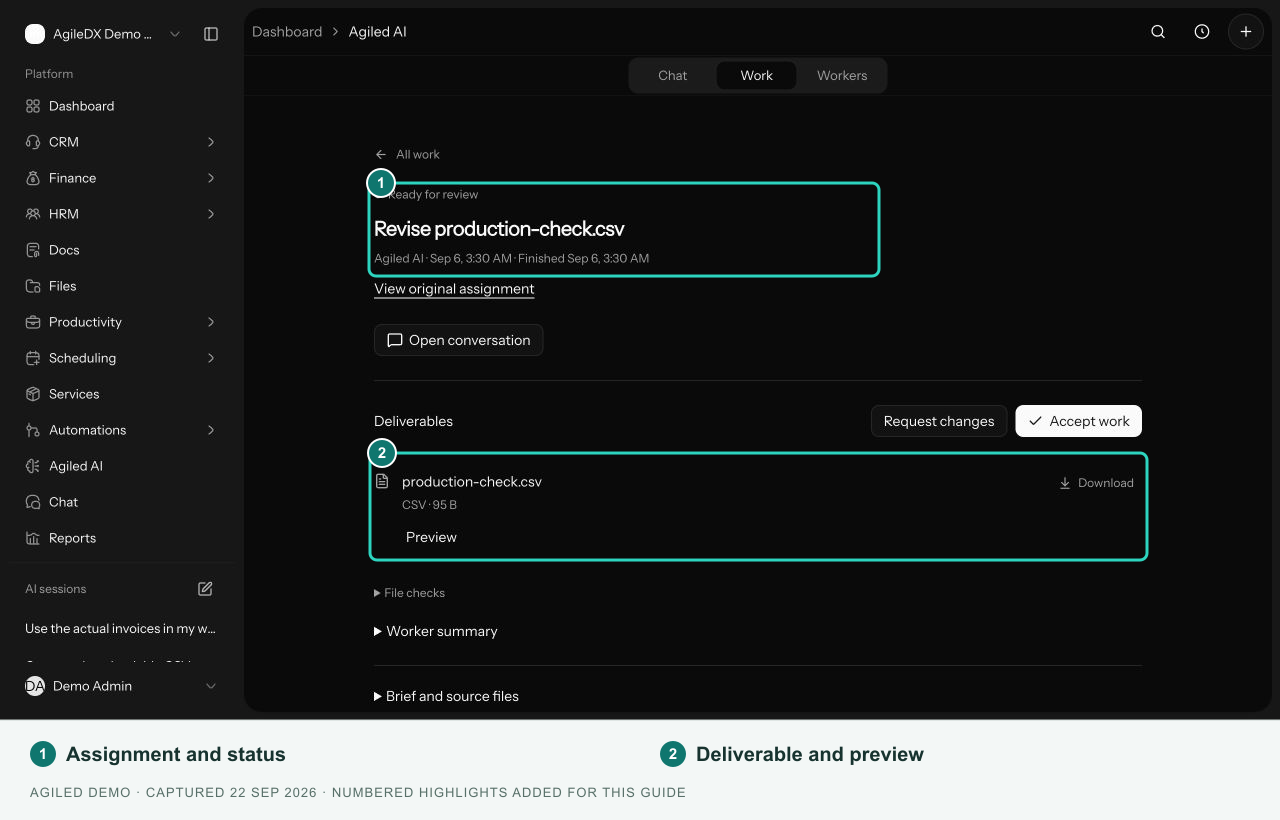This screenshot has height=820, width=1280.
Task: Switch to the Workers tab
Action: pos(842,76)
